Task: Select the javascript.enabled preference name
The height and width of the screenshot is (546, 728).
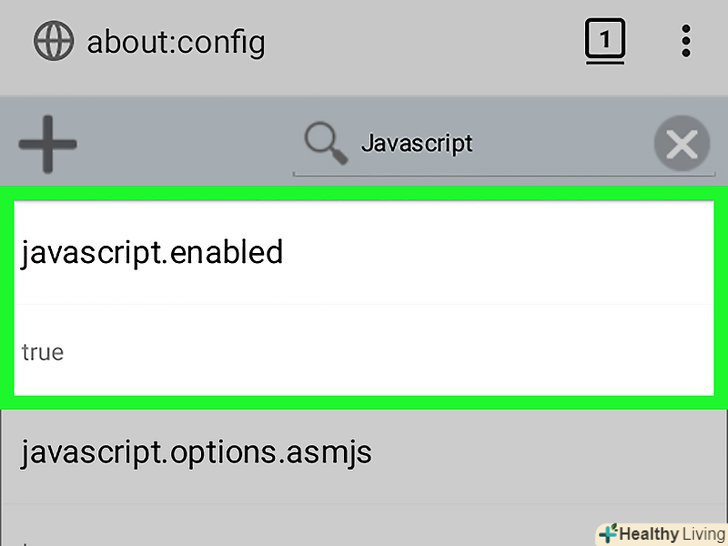Action: coord(152,252)
